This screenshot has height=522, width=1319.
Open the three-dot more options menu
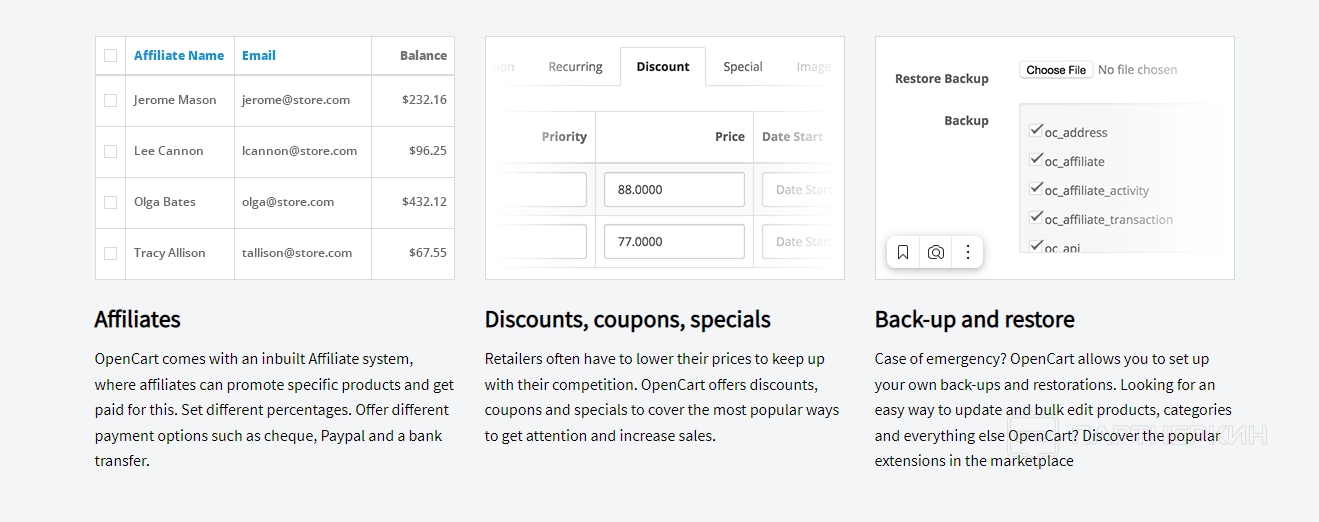point(967,253)
